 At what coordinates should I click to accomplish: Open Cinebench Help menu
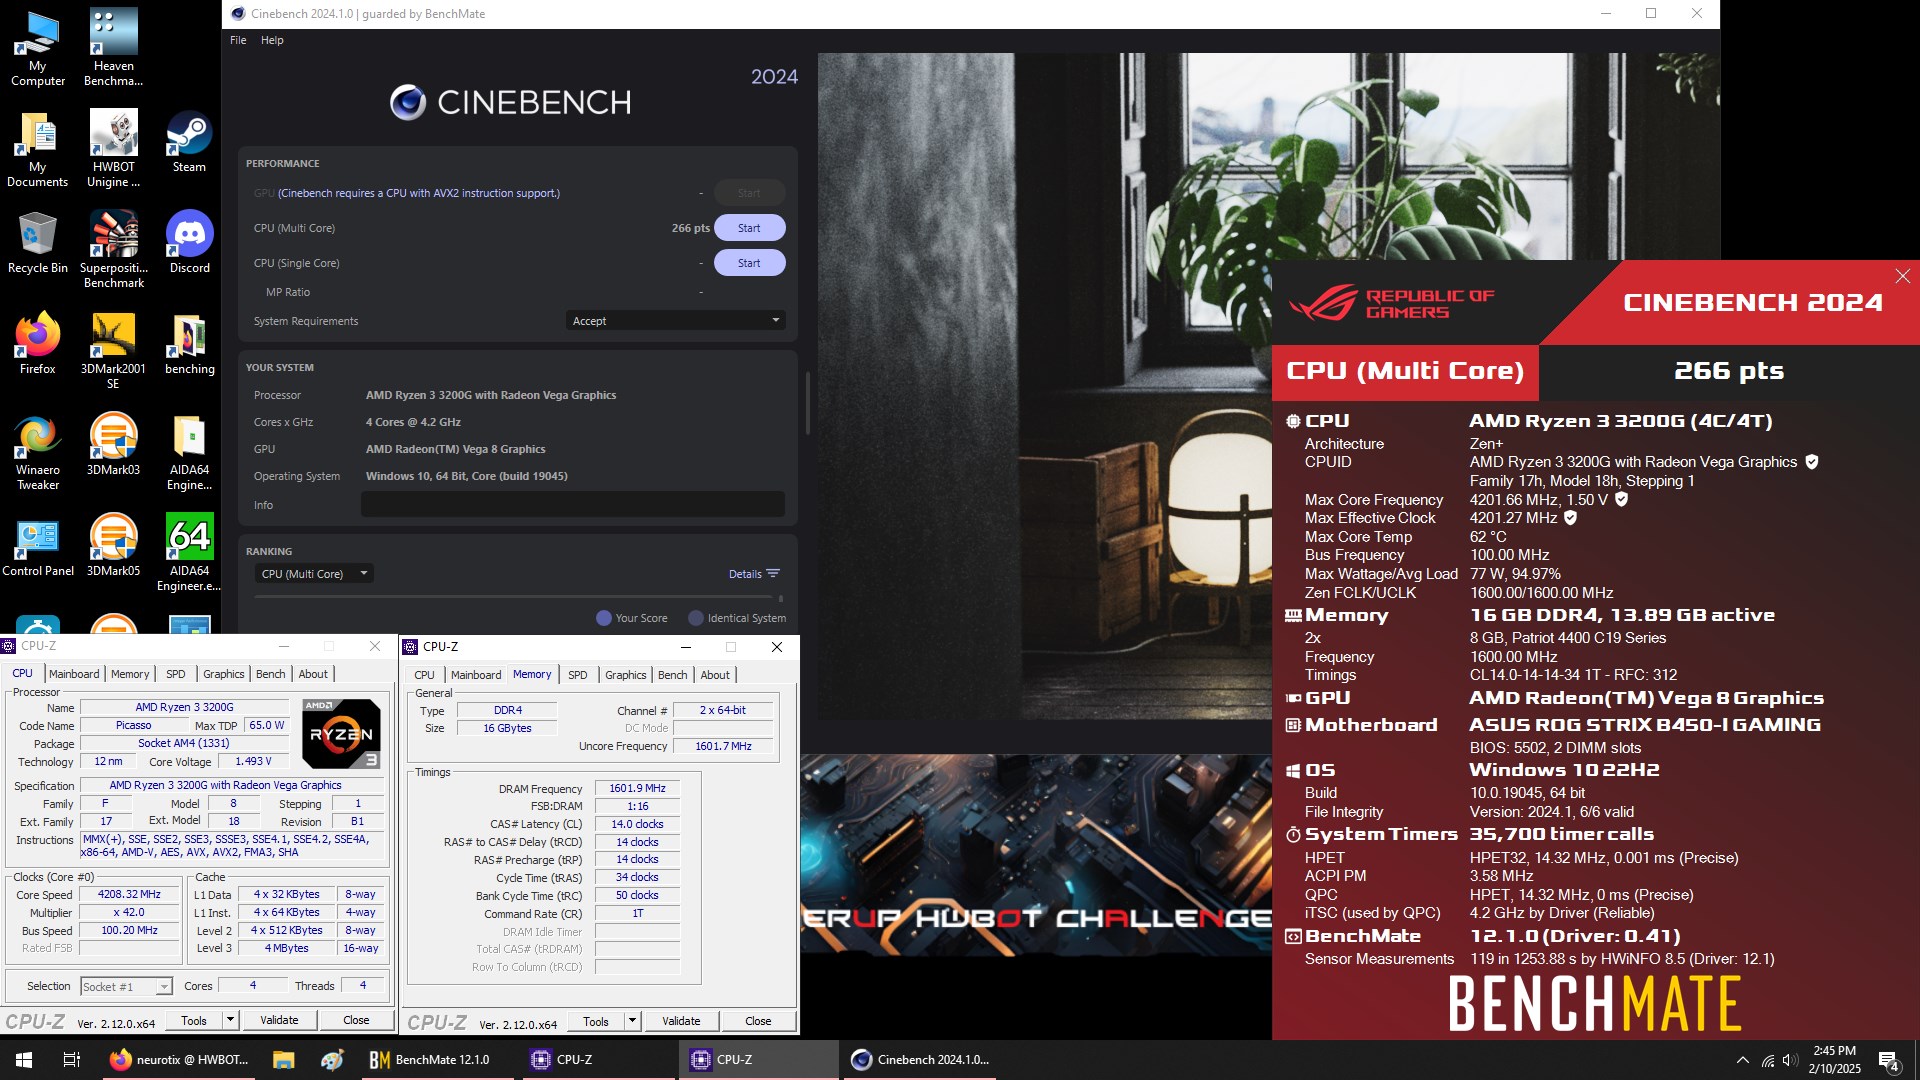click(x=272, y=40)
